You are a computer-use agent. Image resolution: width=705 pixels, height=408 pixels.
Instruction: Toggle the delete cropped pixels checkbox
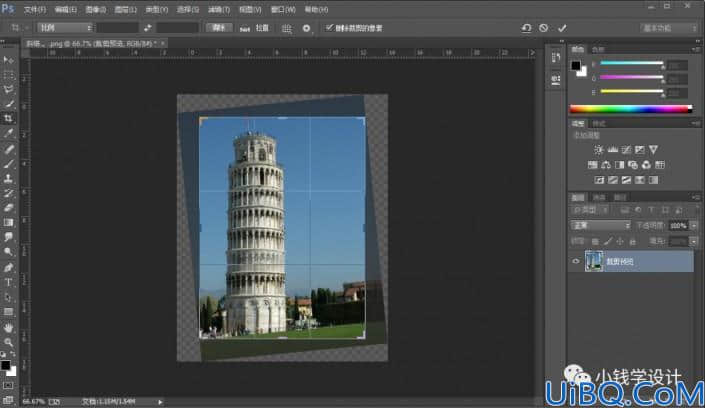(x=329, y=28)
